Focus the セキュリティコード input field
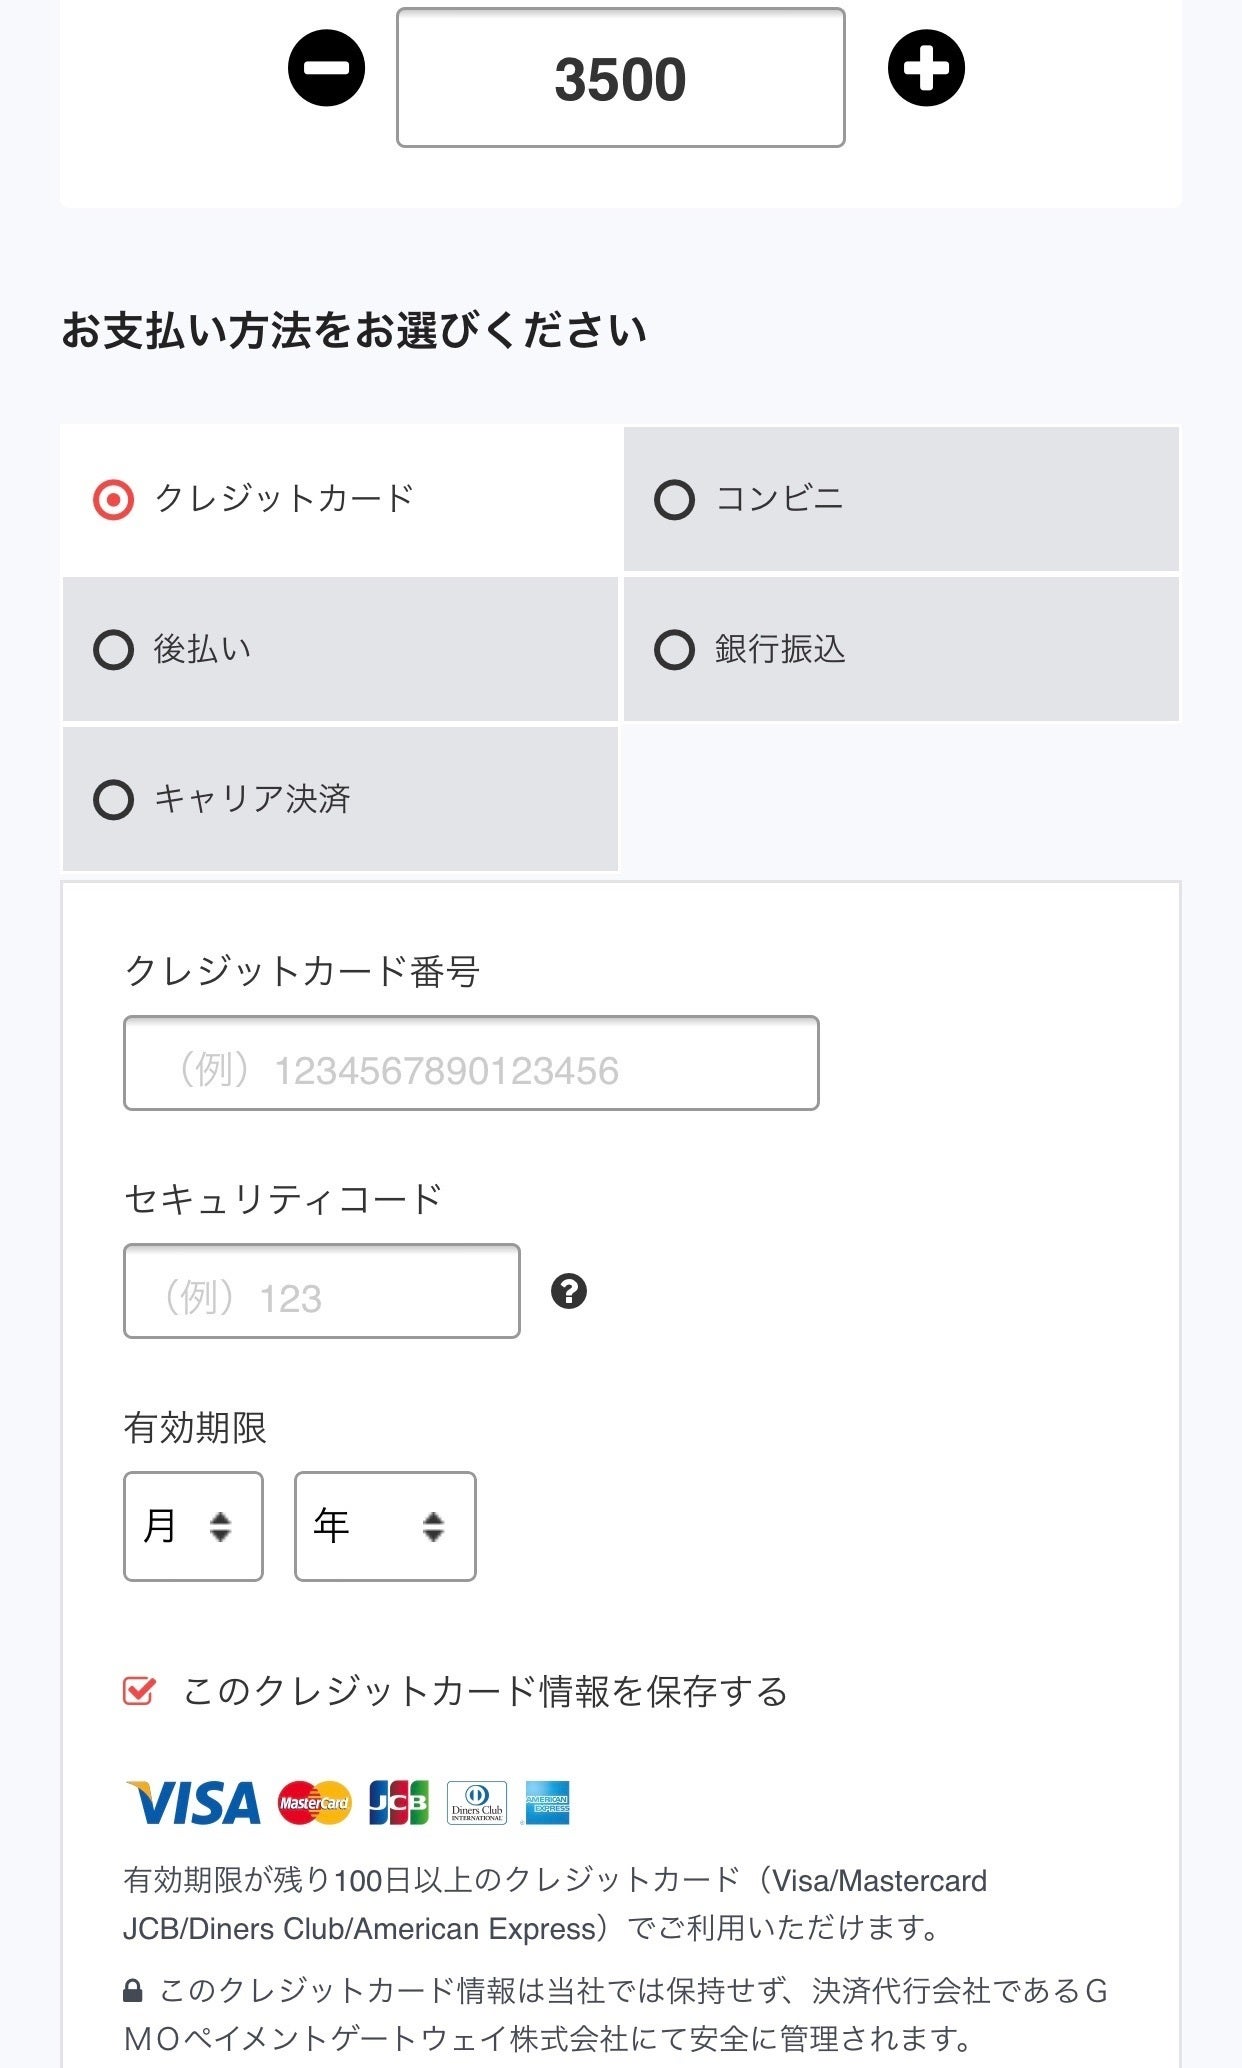The width and height of the screenshot is (1242, 2068). pos(321,1291)
